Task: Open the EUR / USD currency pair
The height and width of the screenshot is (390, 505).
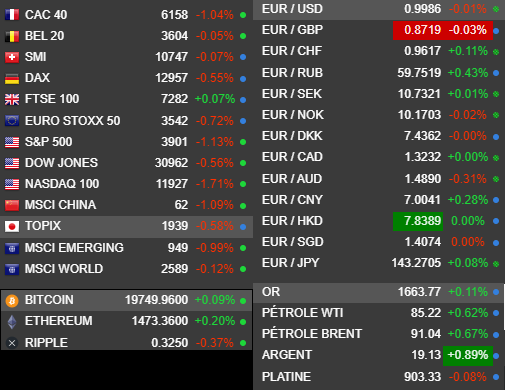Action: [x=379, y=9]
